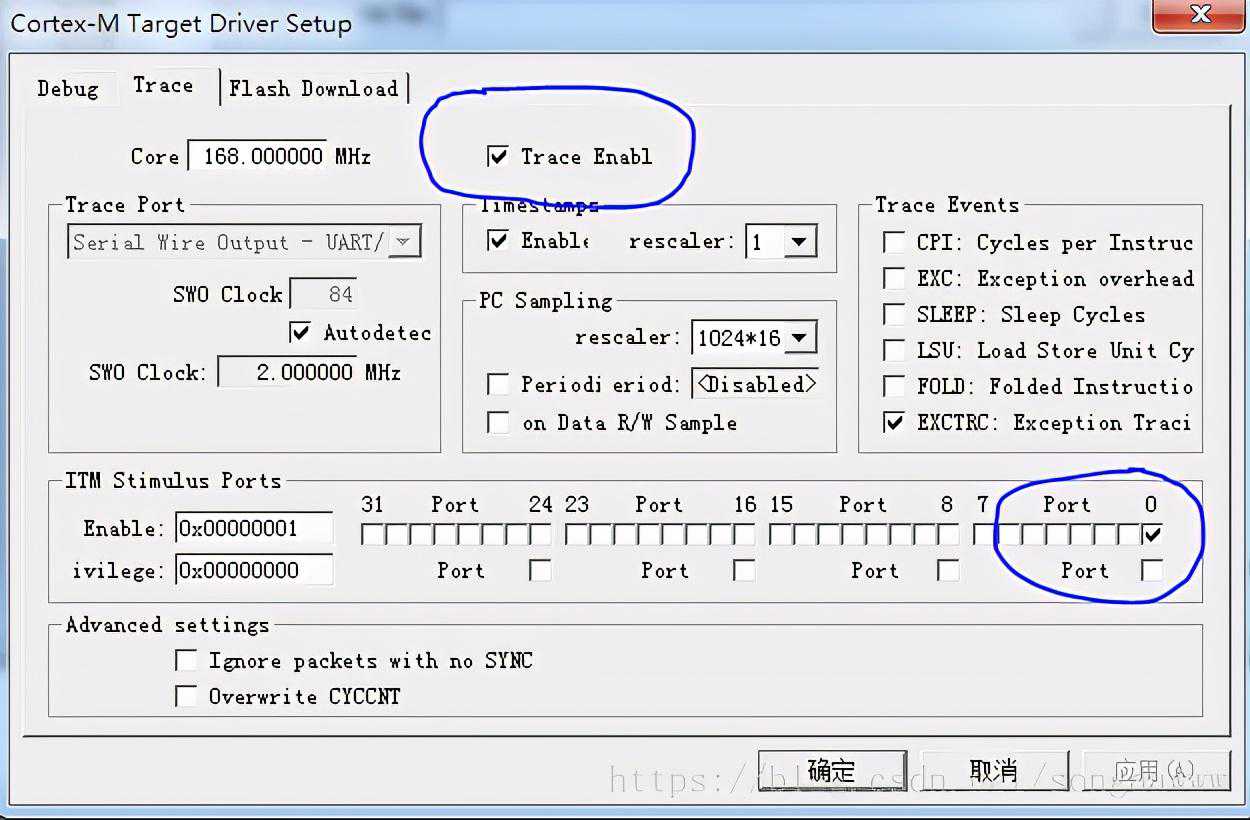The image size is (1250, 820).
Task: Disable EXCTRC Exception Tracing event
Action: click(894, 423)
